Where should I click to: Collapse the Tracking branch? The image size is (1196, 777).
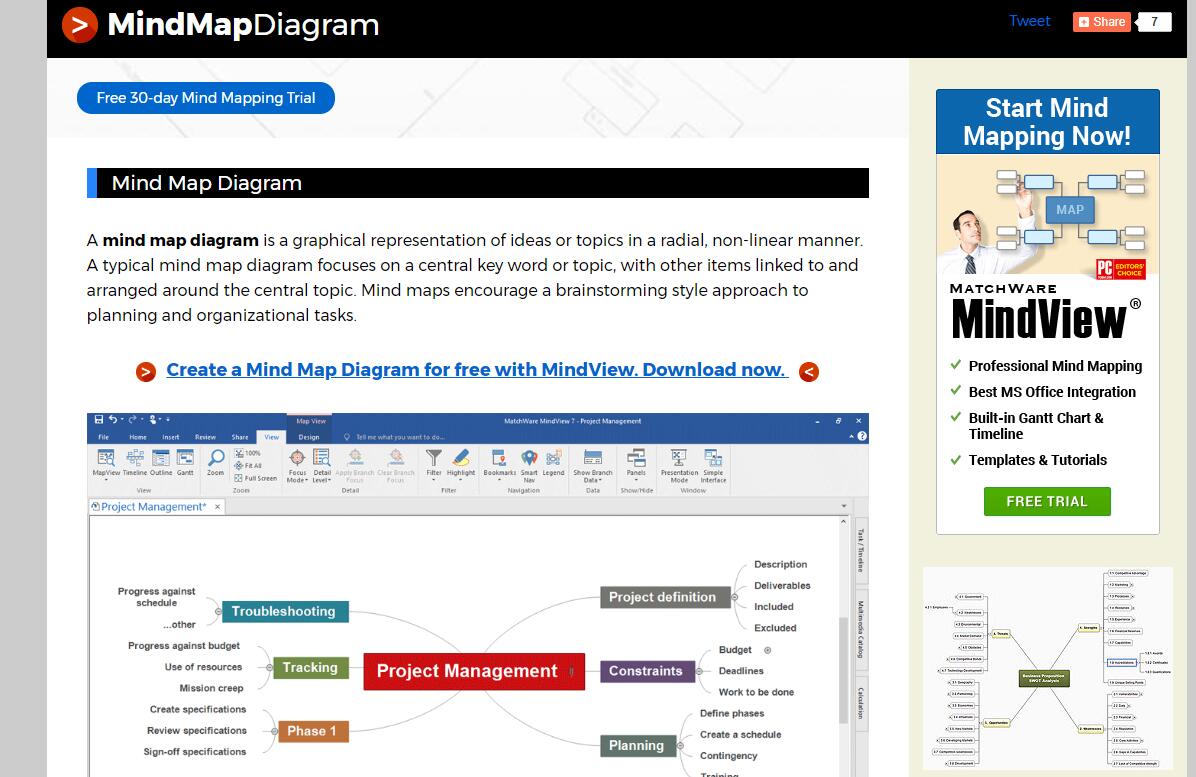(x=269, y=668)
